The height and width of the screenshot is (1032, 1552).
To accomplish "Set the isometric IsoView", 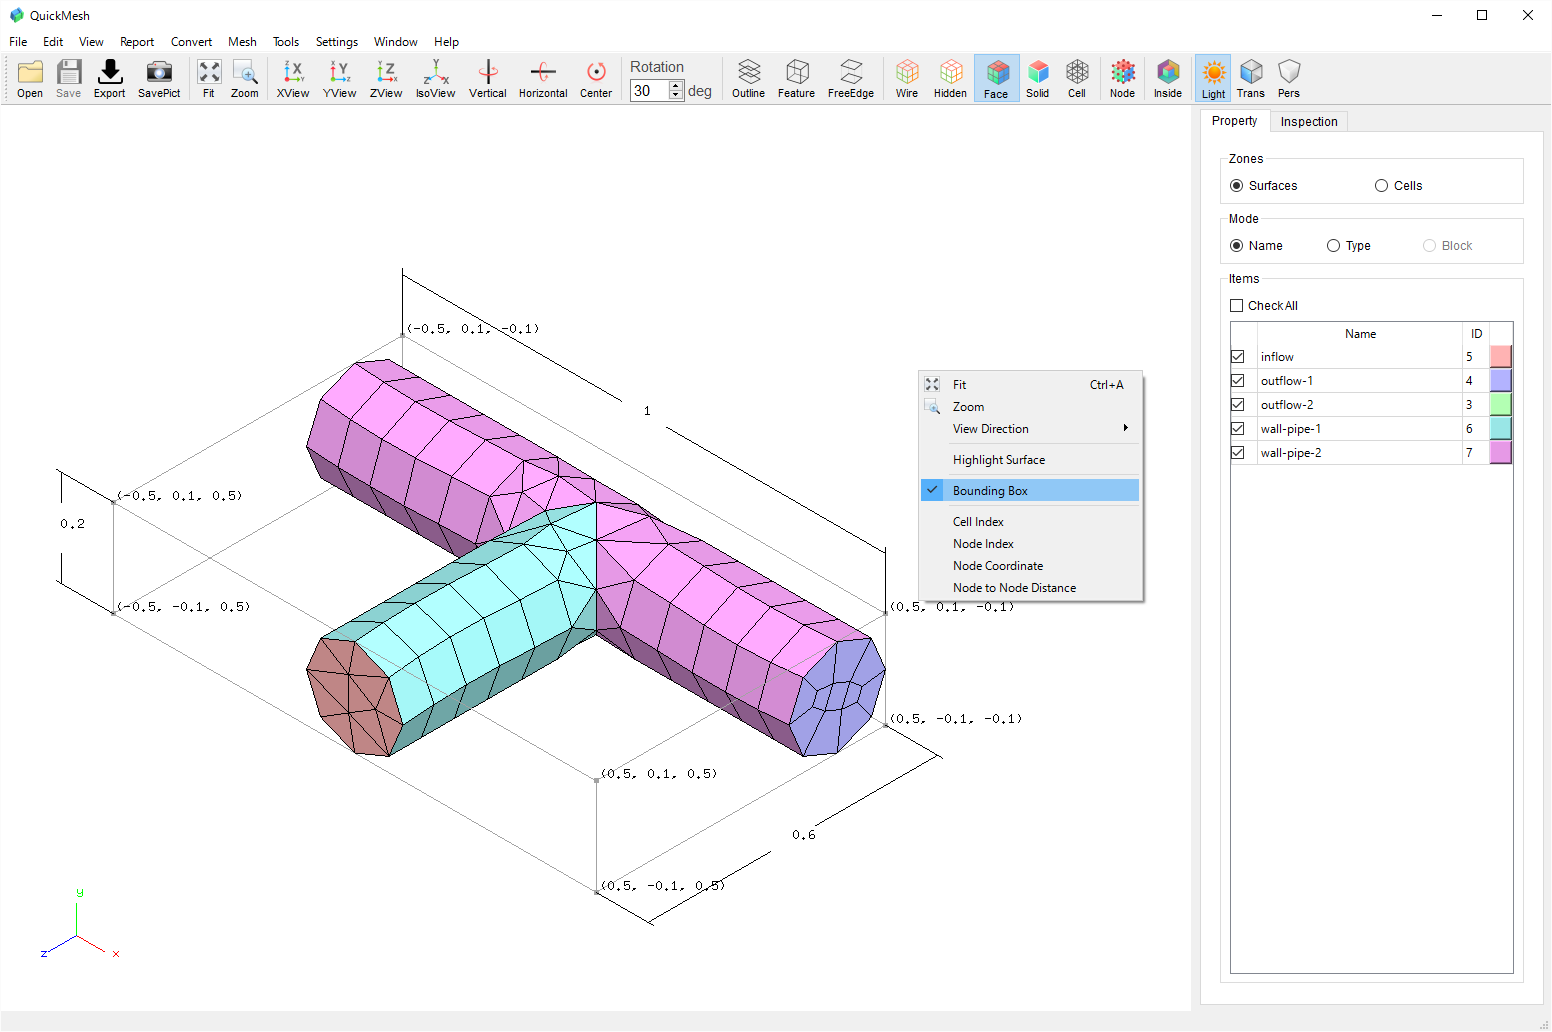I will click(436, 78).
